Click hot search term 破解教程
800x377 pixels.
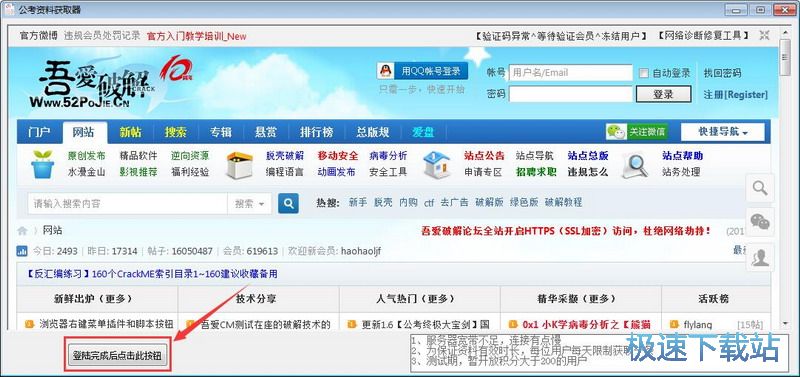tap(563, 203)
